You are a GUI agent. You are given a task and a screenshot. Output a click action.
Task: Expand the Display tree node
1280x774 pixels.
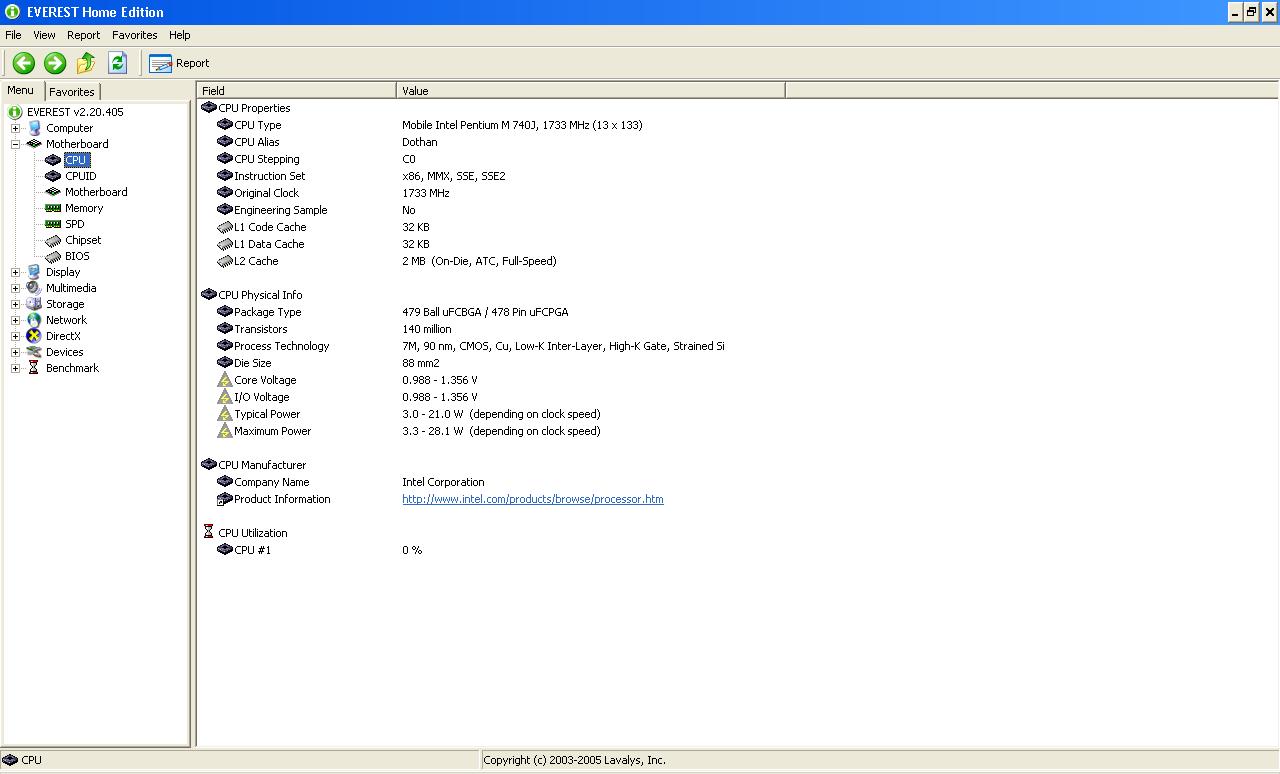[15, 272]
